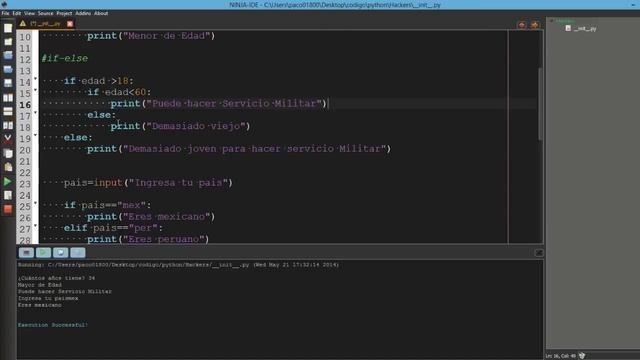This screenshot has width=640, height=360.
Task: Fold the elif block at line 27
Action: click(x=36, y=225)
